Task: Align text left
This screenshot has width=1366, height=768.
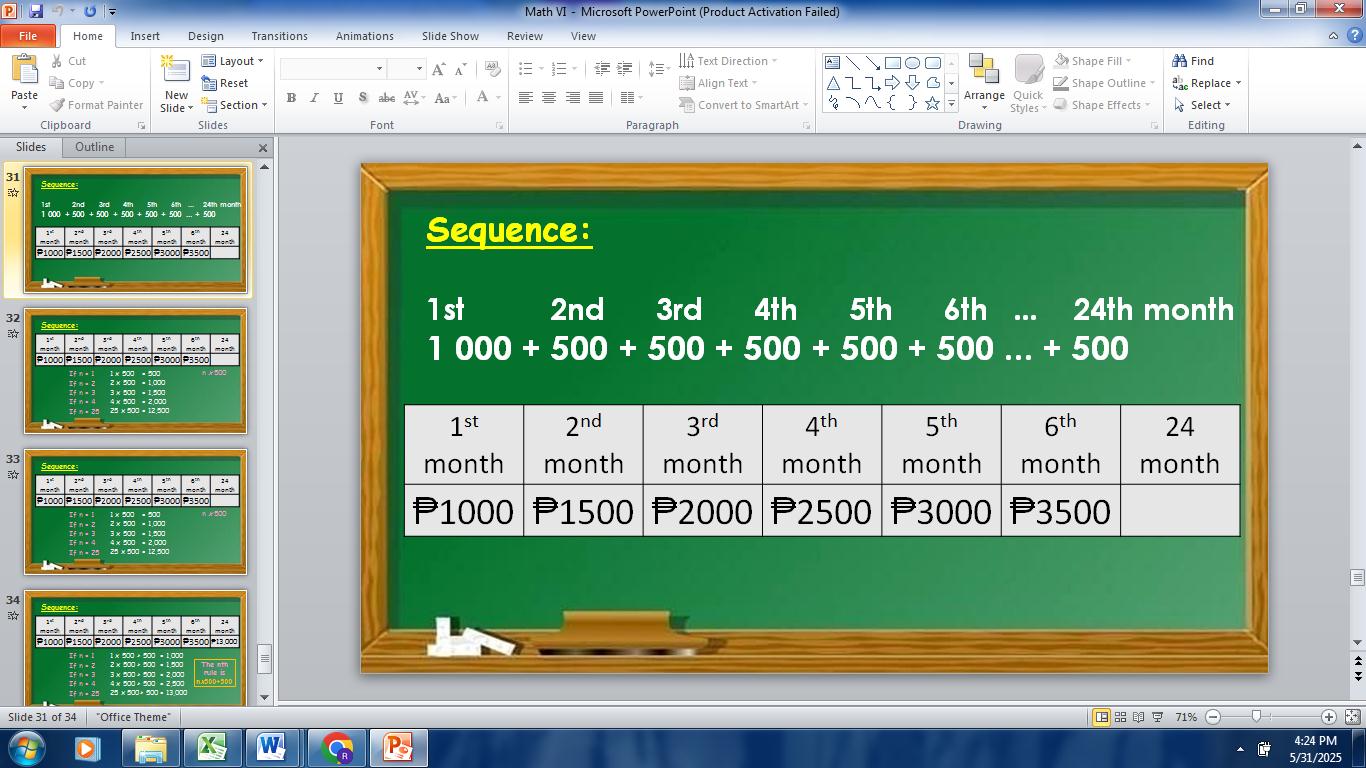Action: pos(526,98)
